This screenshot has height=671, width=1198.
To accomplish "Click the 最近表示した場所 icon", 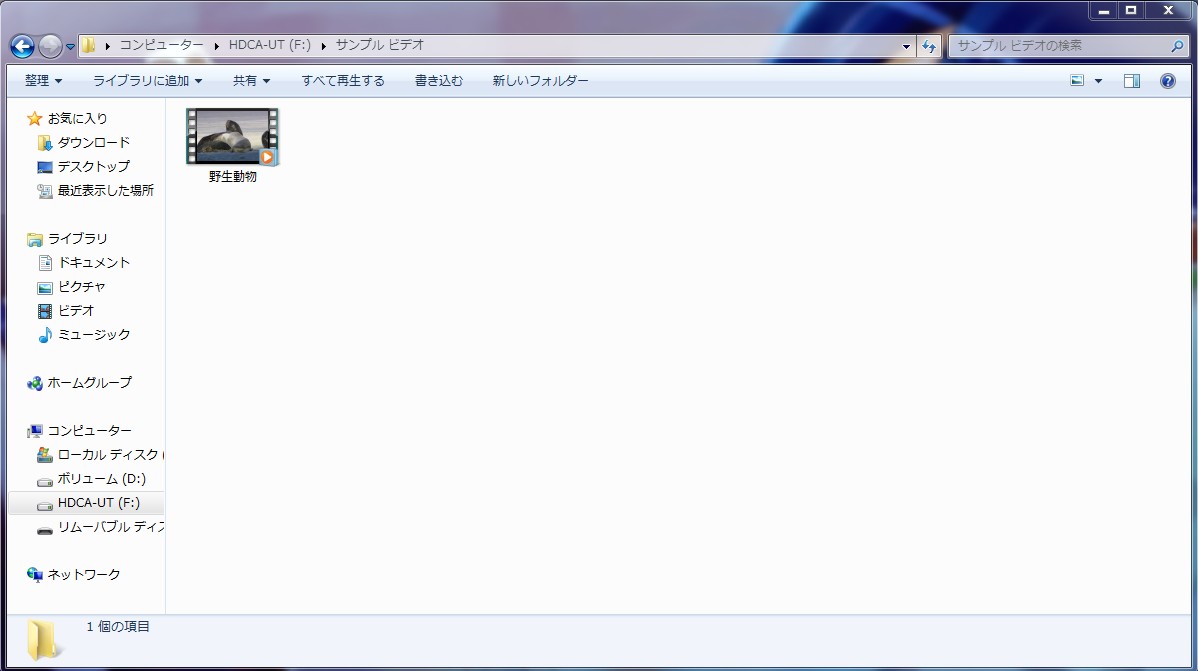I will (45, 191).
